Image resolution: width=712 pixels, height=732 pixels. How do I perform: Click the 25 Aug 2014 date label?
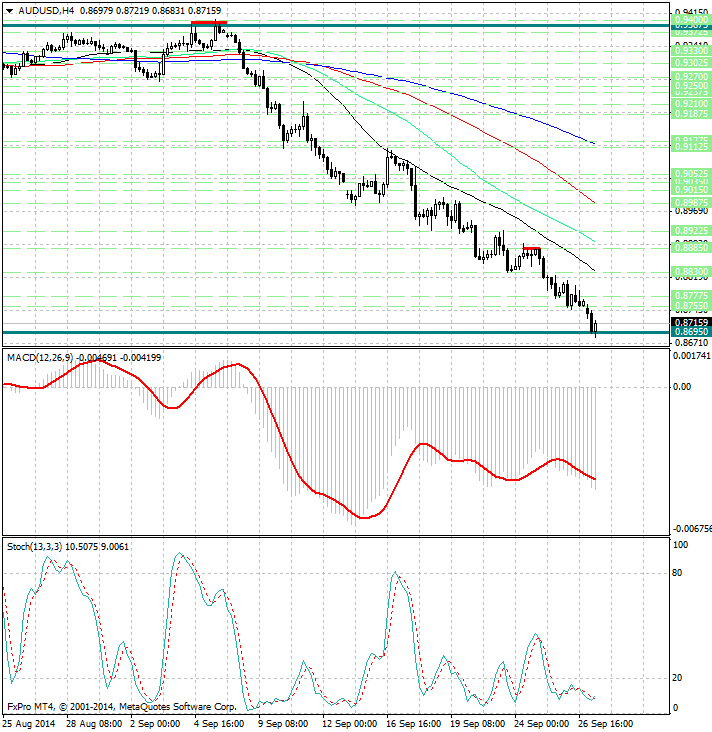click(28, 722)
